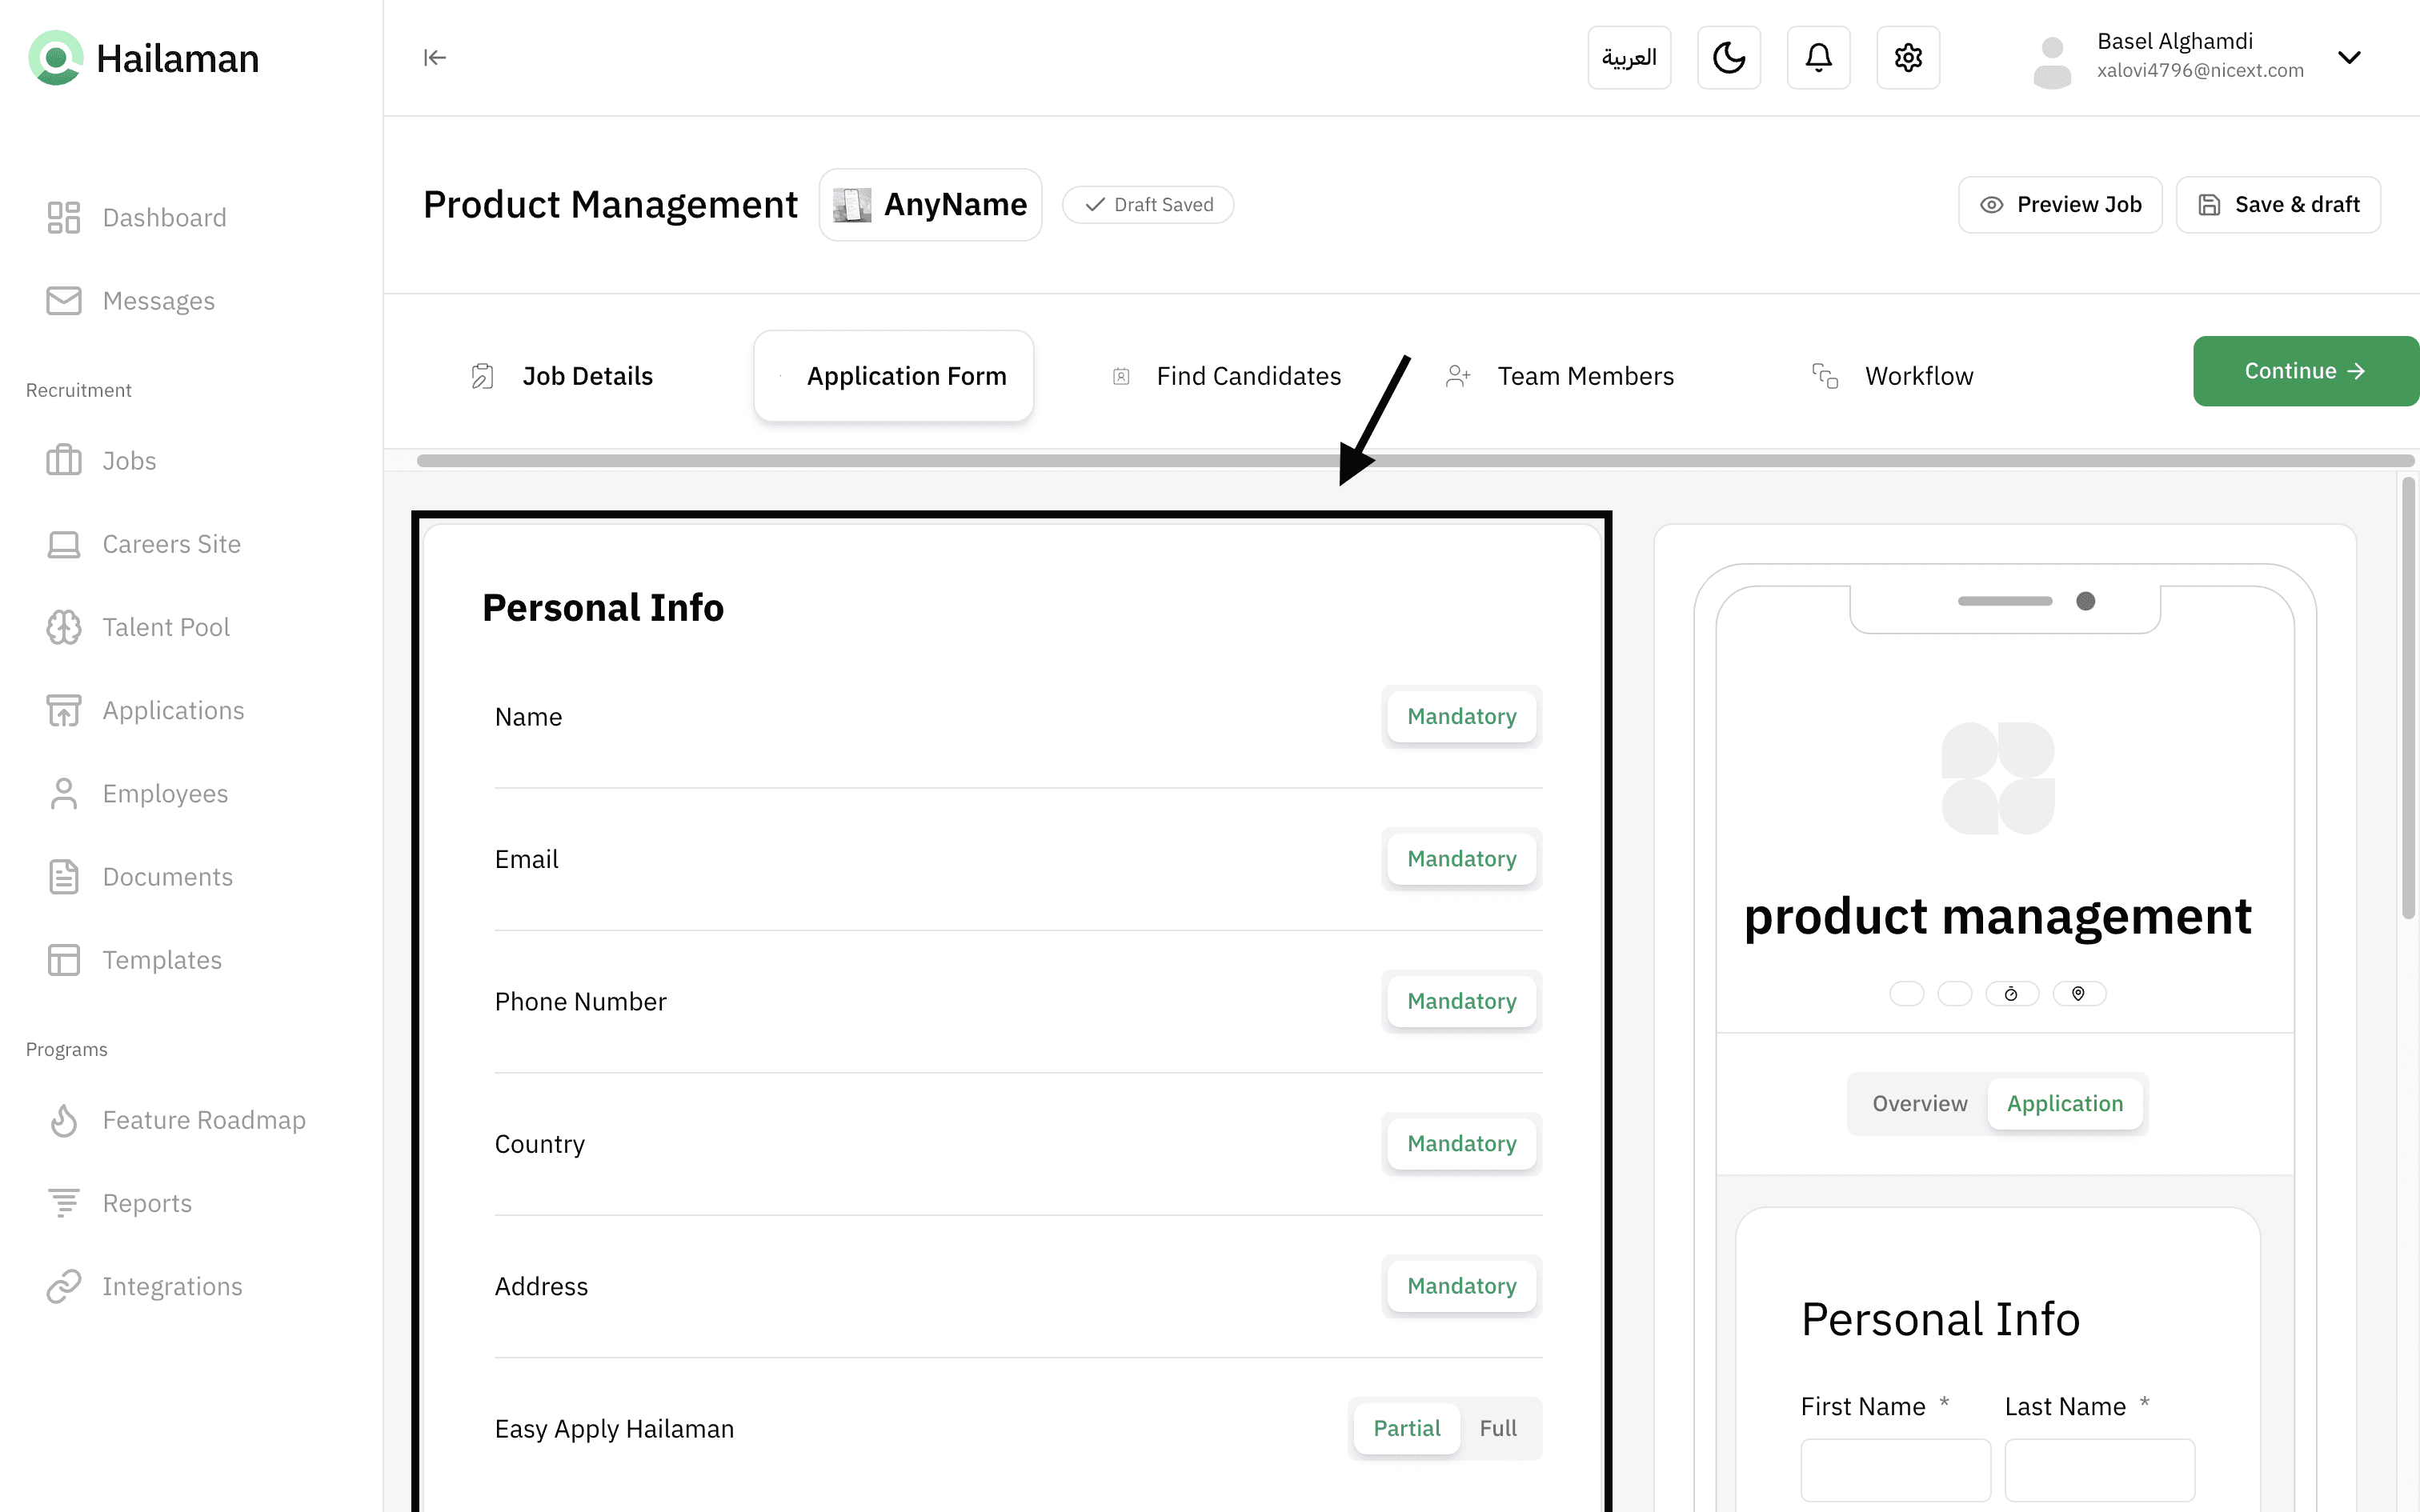
Task: Open Talent Pool in the sidebar
Action: tap(165, 627)
